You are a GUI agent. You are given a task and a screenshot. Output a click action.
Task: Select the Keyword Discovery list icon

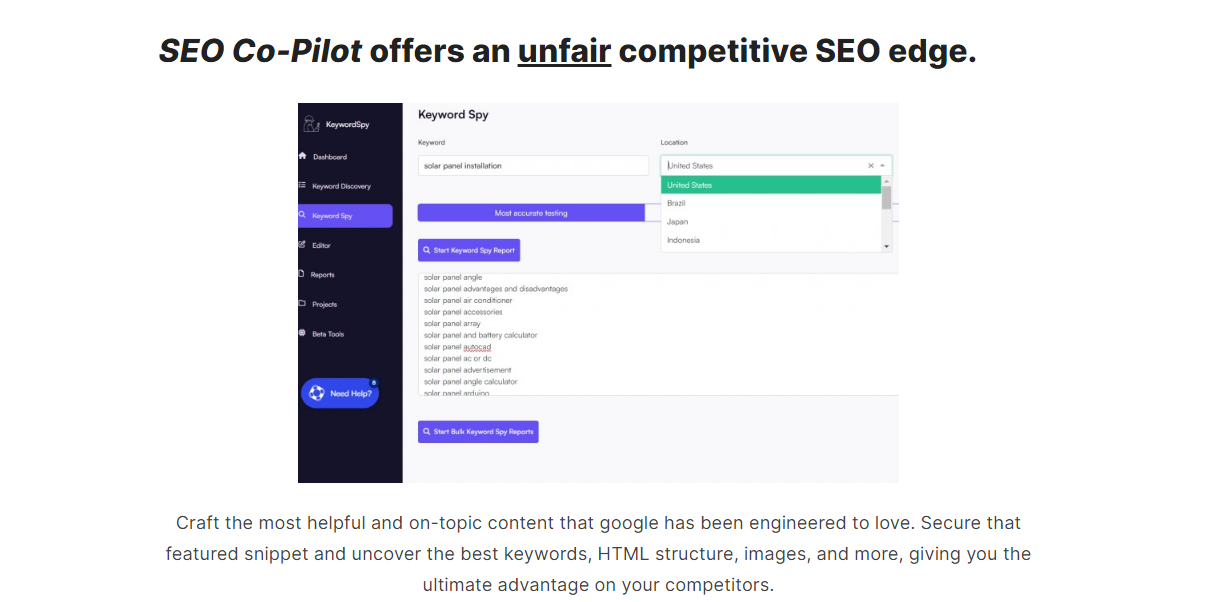click(303, 186)
